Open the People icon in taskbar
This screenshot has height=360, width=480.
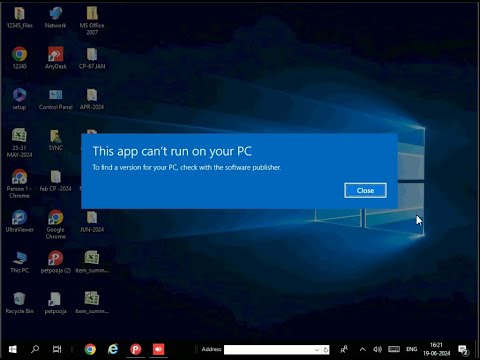tap(344, 349)
